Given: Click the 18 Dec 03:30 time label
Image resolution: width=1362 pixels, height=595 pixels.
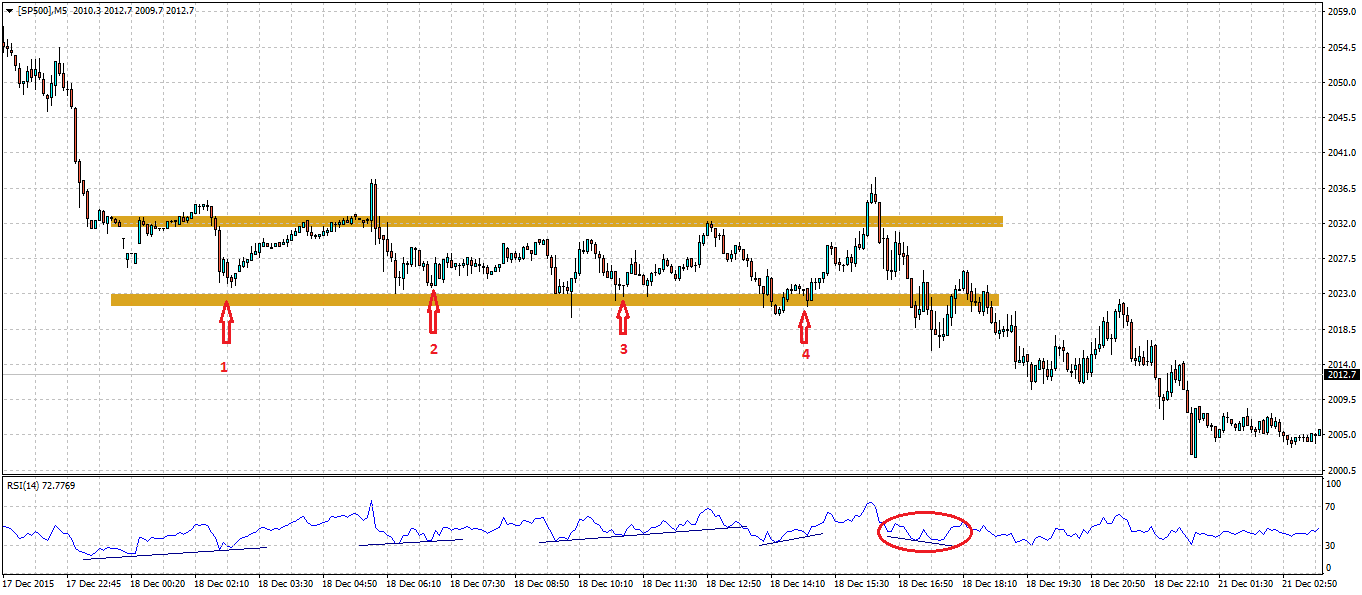Looking at the screenshot, I should [287, 582].
